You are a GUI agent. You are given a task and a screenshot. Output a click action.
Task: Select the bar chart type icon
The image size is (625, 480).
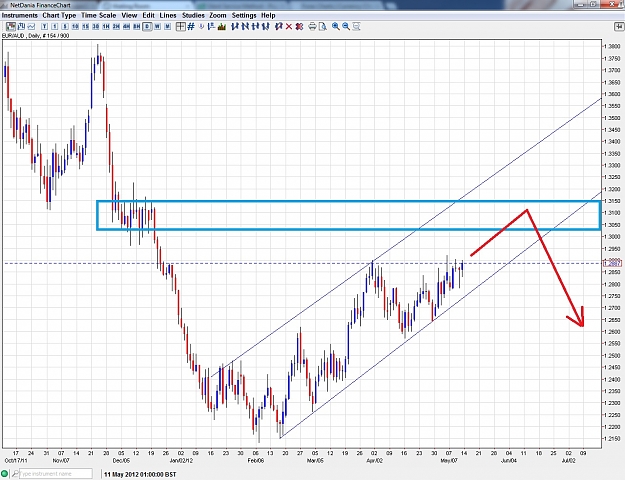tap(21, 26)
